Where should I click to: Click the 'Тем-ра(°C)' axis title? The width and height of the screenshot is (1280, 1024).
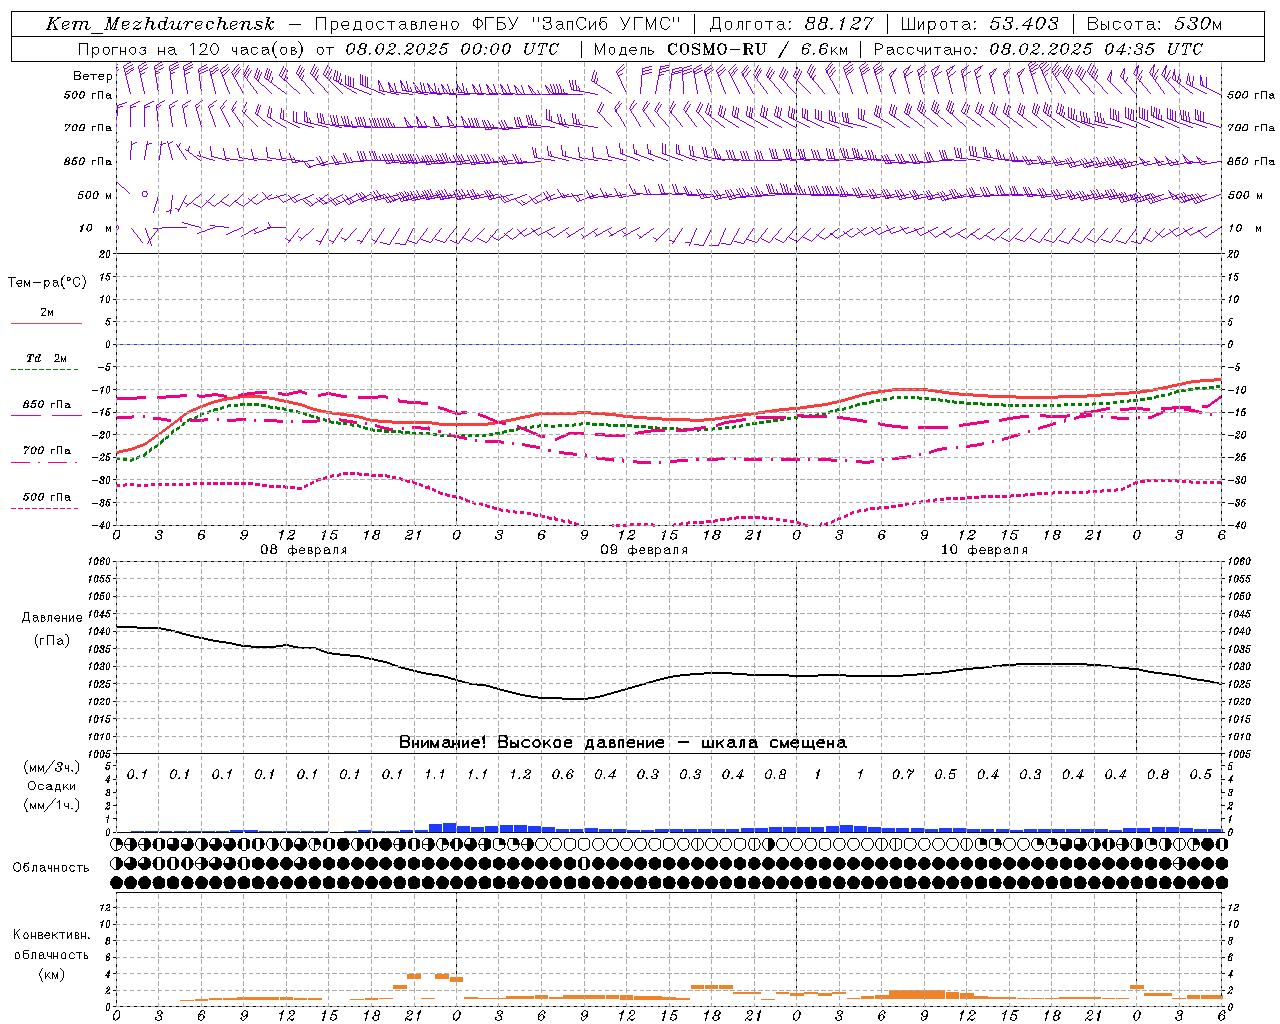click(47, 283)
